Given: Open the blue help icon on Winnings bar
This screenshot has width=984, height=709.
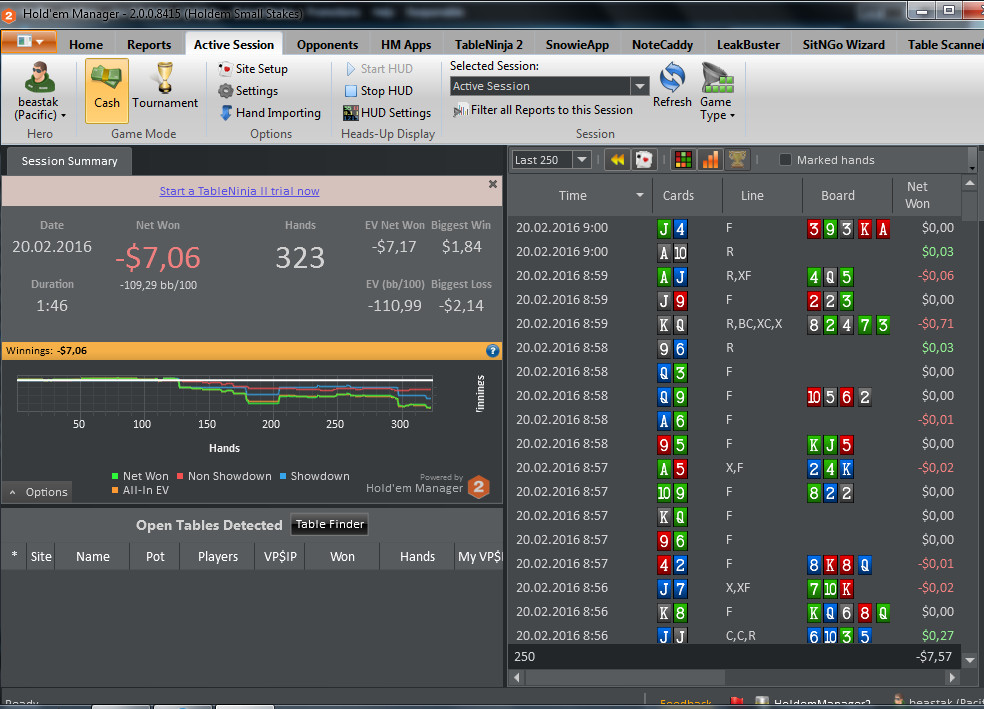Looking at the screenshot, I should pyautogui.click(x=493, y=351).
